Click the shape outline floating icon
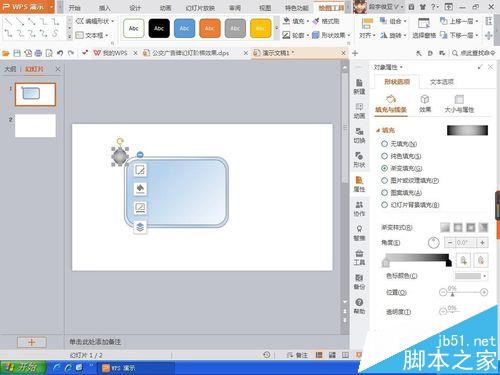Viewport: 500px width, 375px height. coord(140,170)
